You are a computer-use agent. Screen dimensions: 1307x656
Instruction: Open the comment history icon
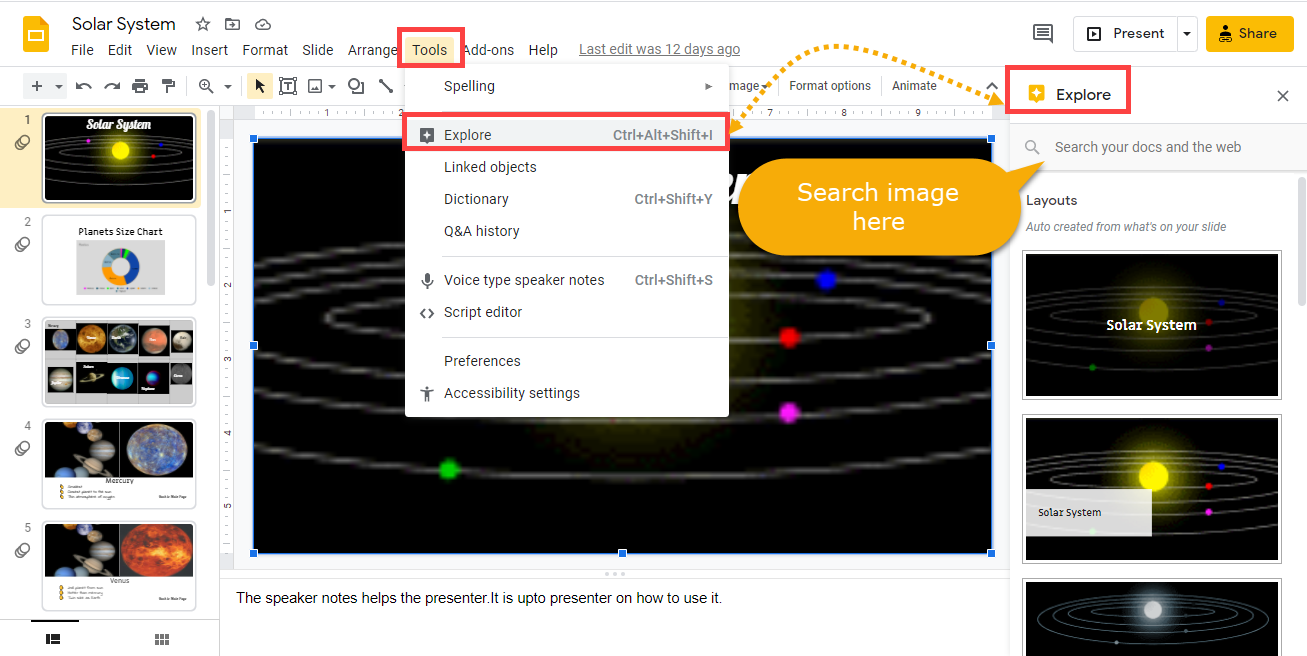[1042, 33]
